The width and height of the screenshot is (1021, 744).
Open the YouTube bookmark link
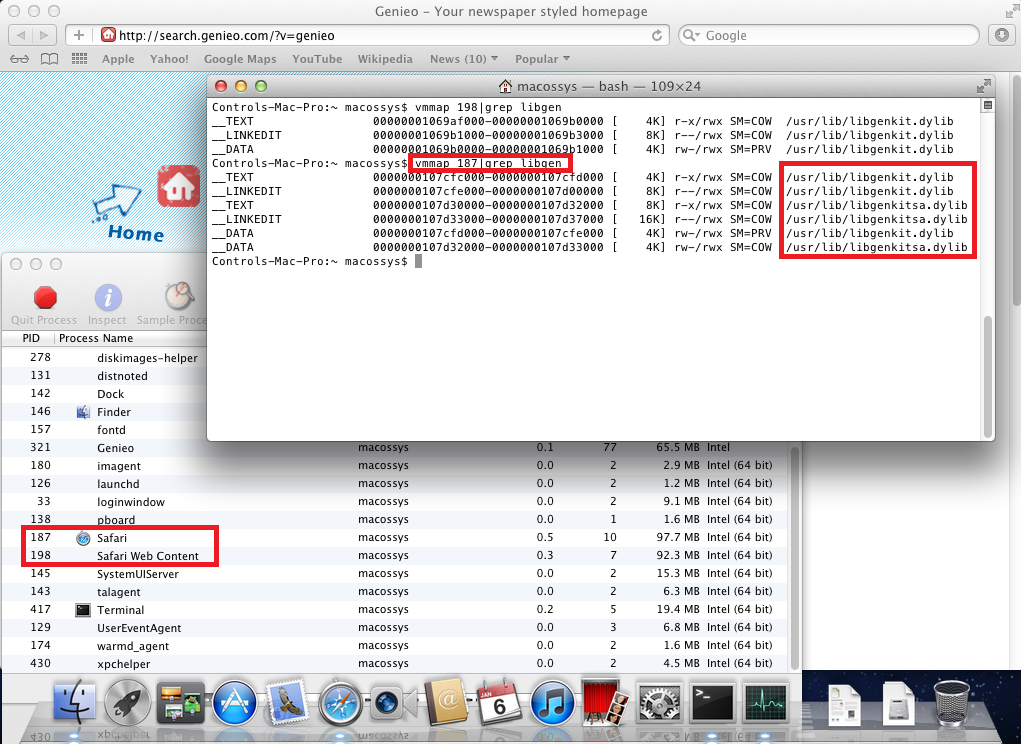click(317, 59)
